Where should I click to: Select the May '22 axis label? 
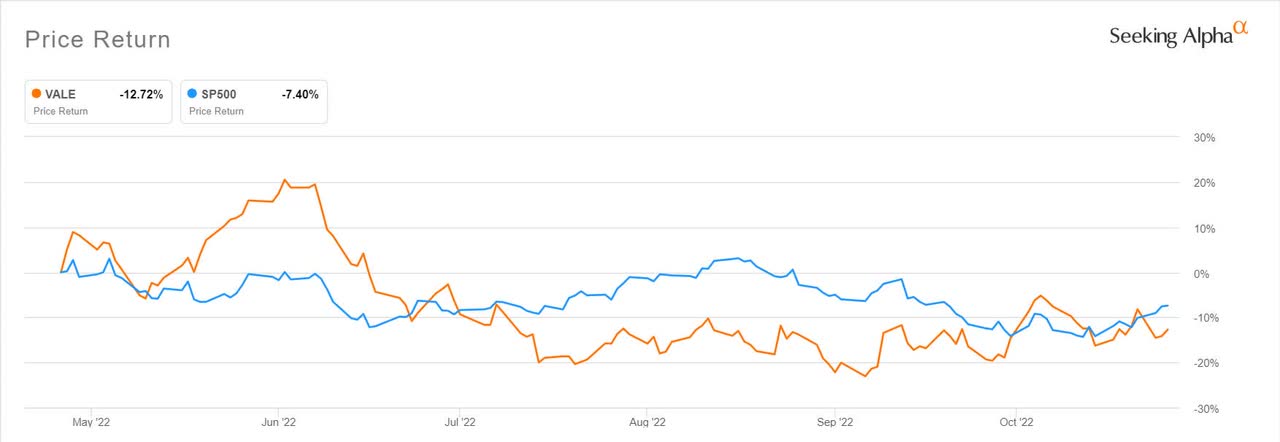(91, 422)
